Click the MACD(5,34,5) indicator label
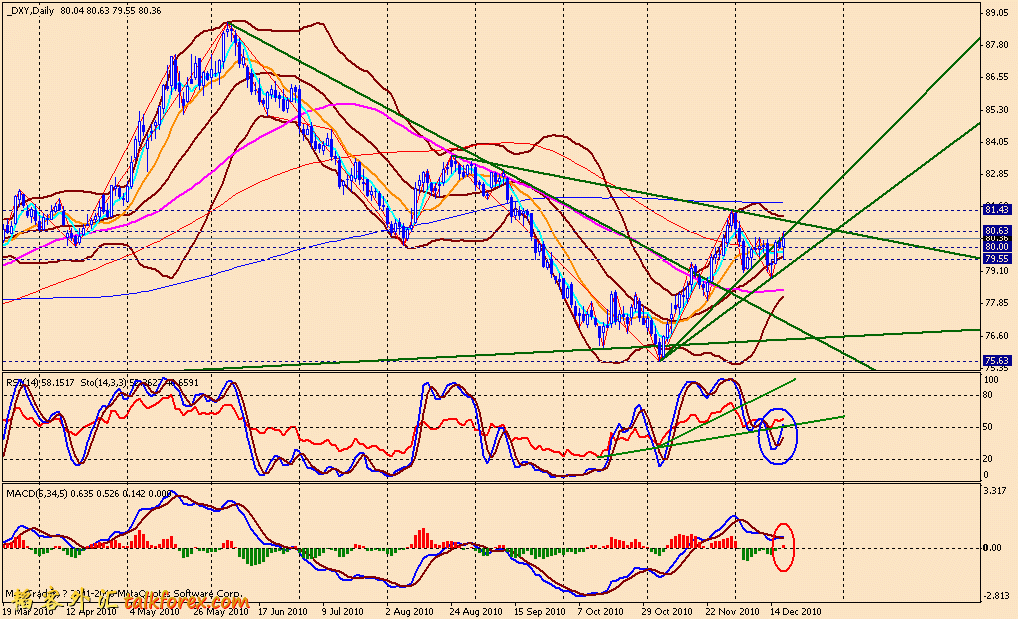Viewport: 1018px width, 619px height. pos(37,494)
